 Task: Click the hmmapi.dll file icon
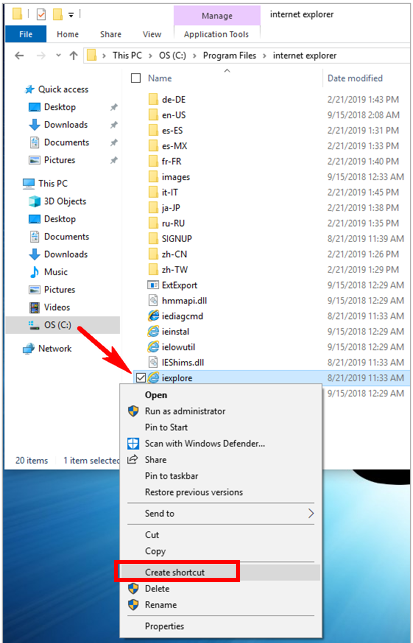click(153, 300)
